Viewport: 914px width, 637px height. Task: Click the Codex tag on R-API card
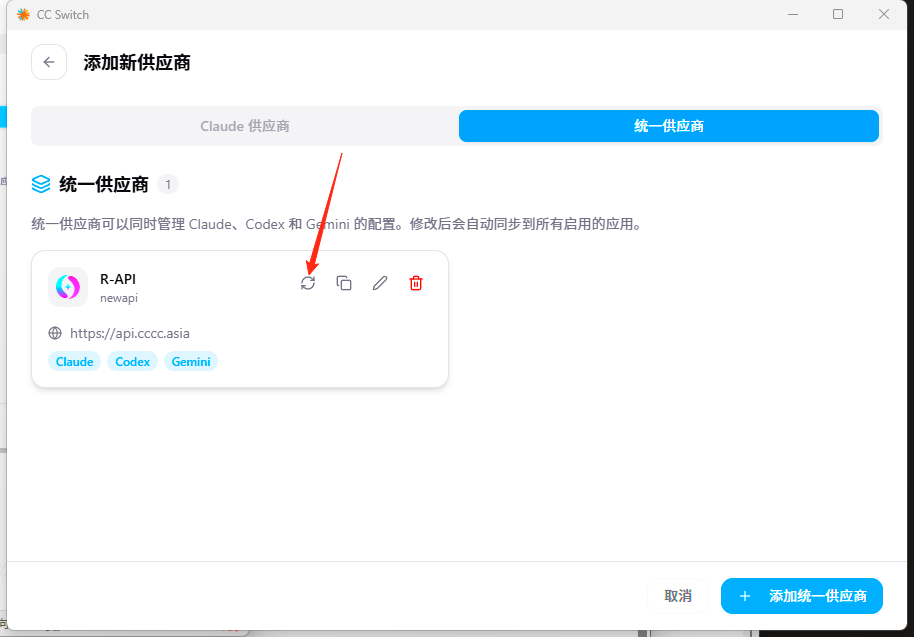[x=132, y=361]
